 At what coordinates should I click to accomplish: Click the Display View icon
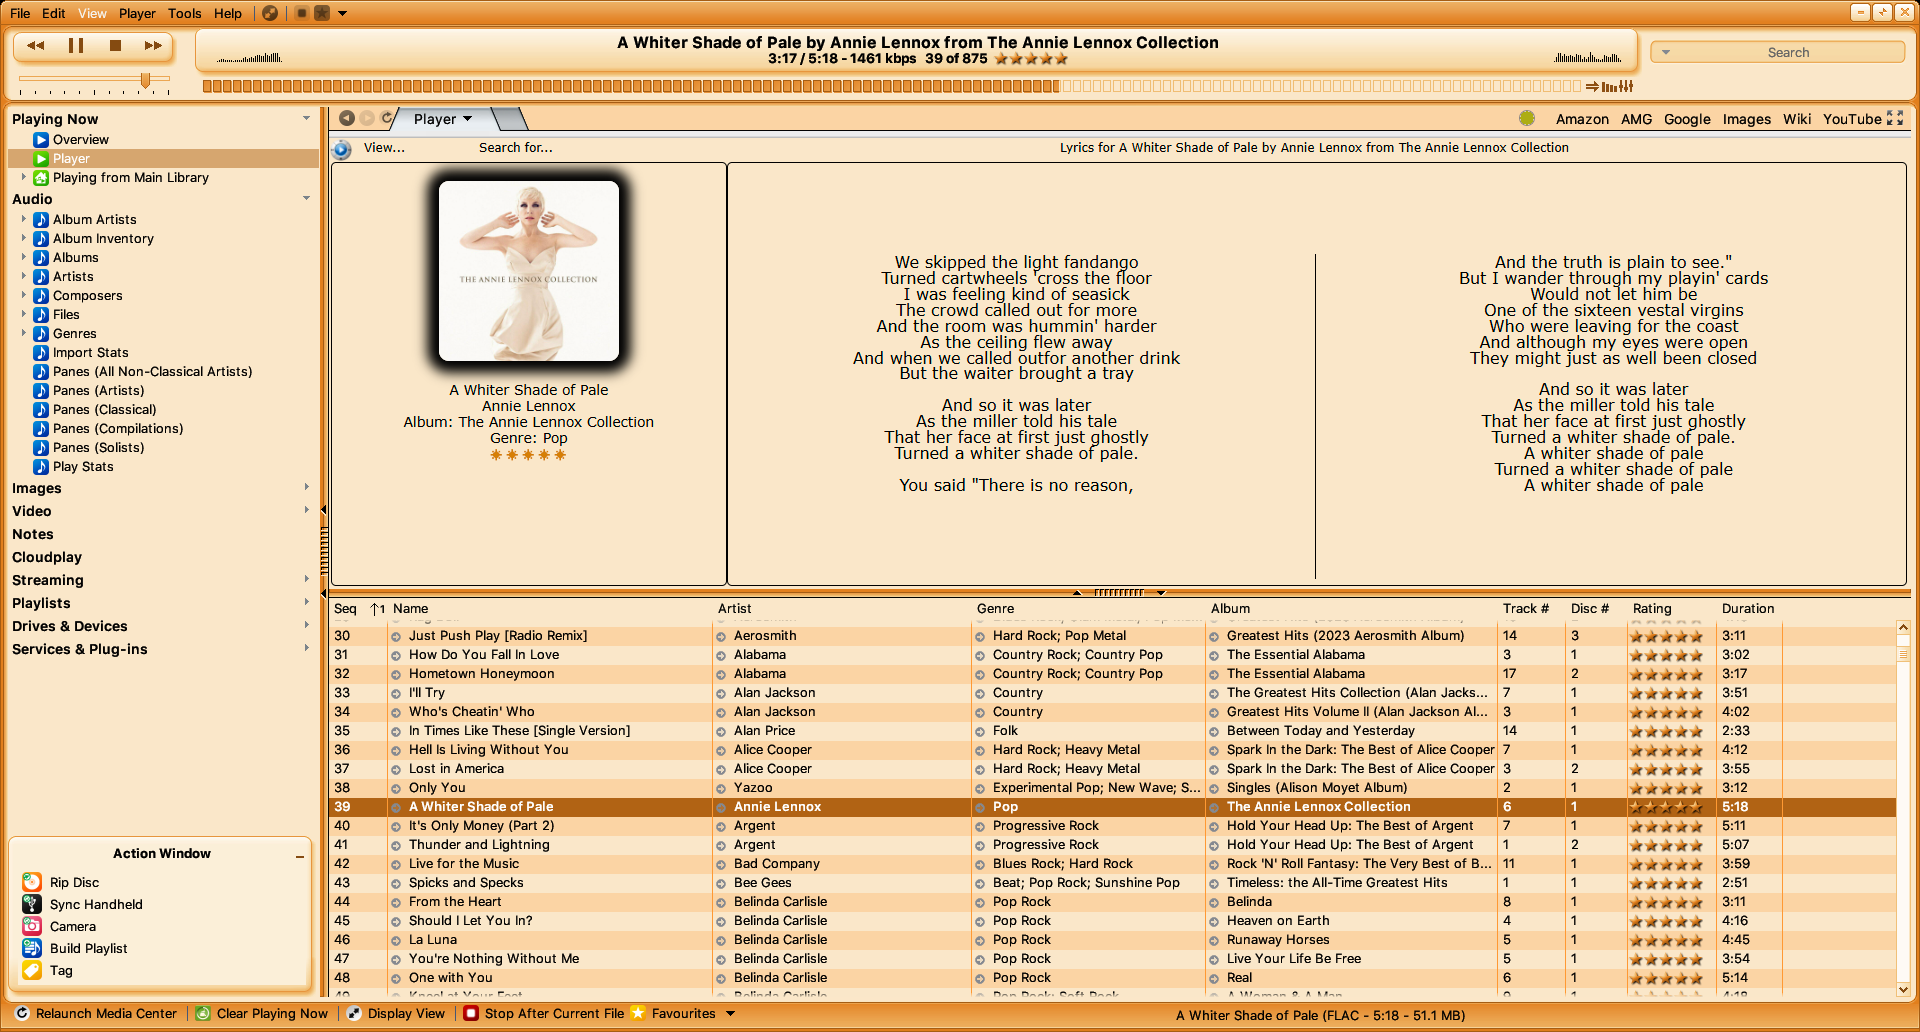354,1013
